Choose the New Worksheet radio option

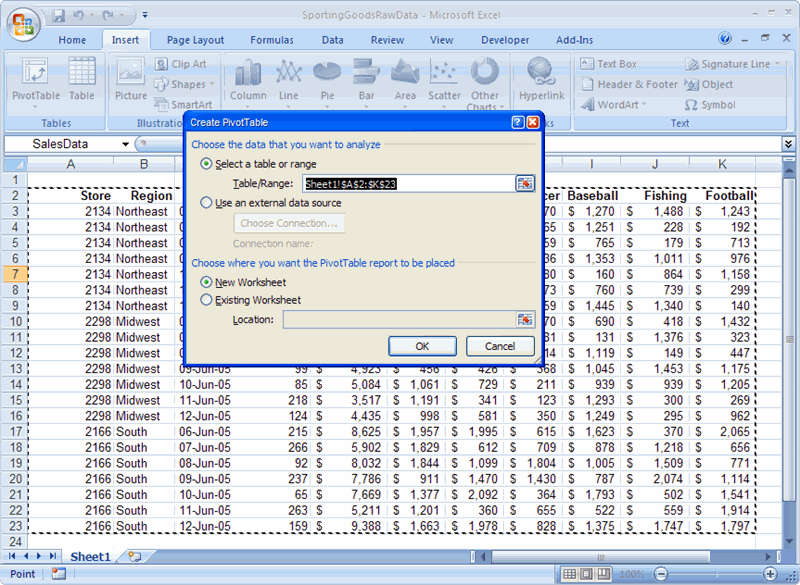(x=206, y=282)
